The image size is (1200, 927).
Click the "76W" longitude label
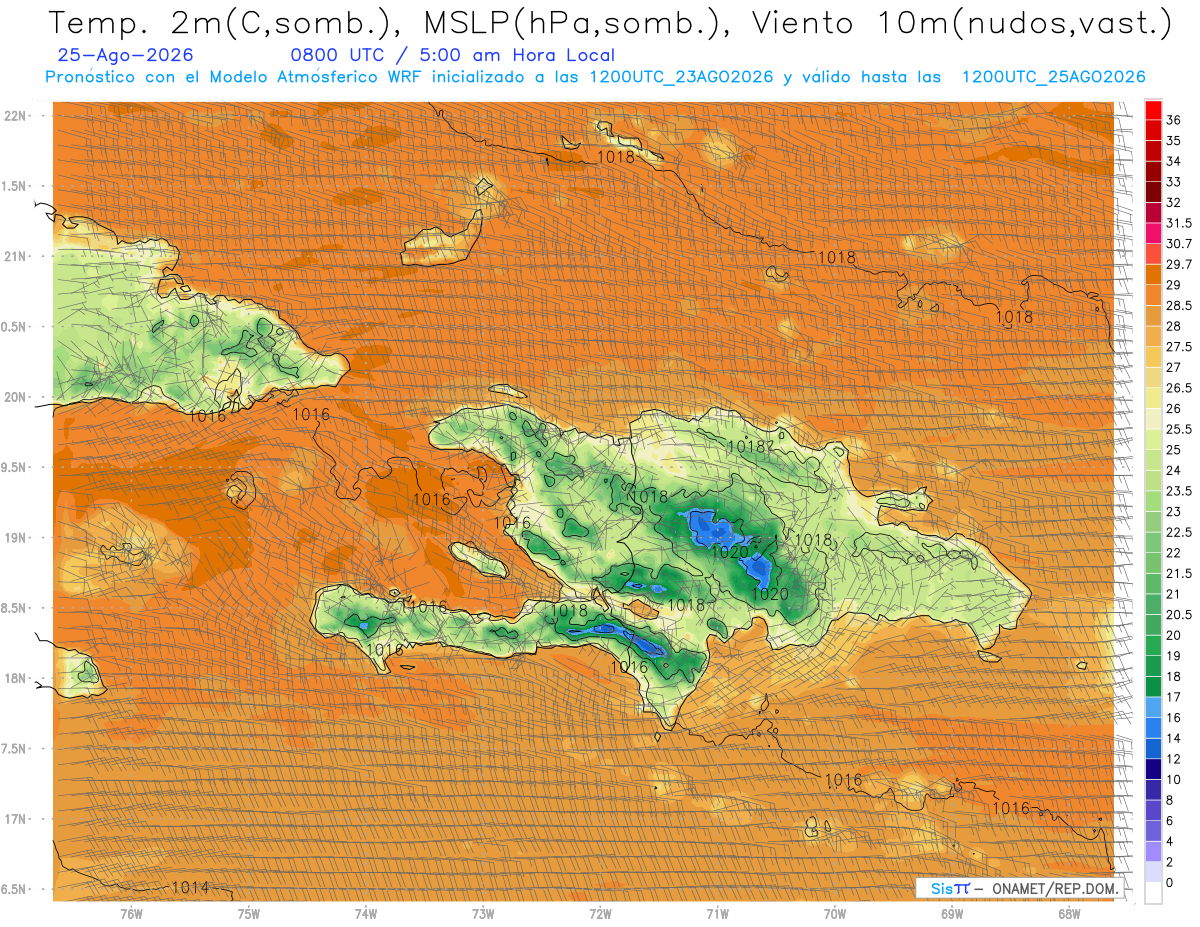[x=131, y=914]
